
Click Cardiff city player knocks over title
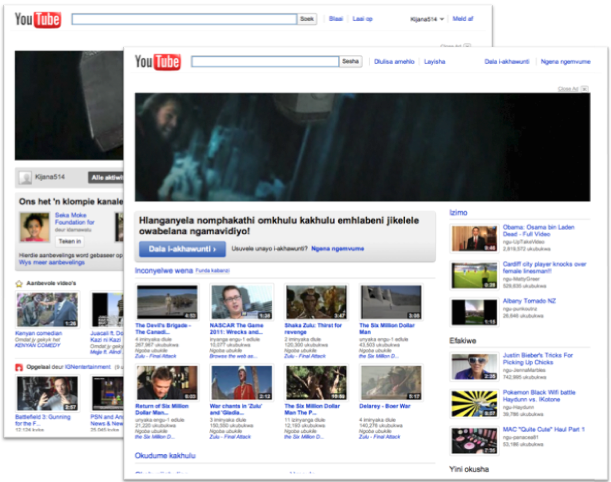(x=544, y=267)
